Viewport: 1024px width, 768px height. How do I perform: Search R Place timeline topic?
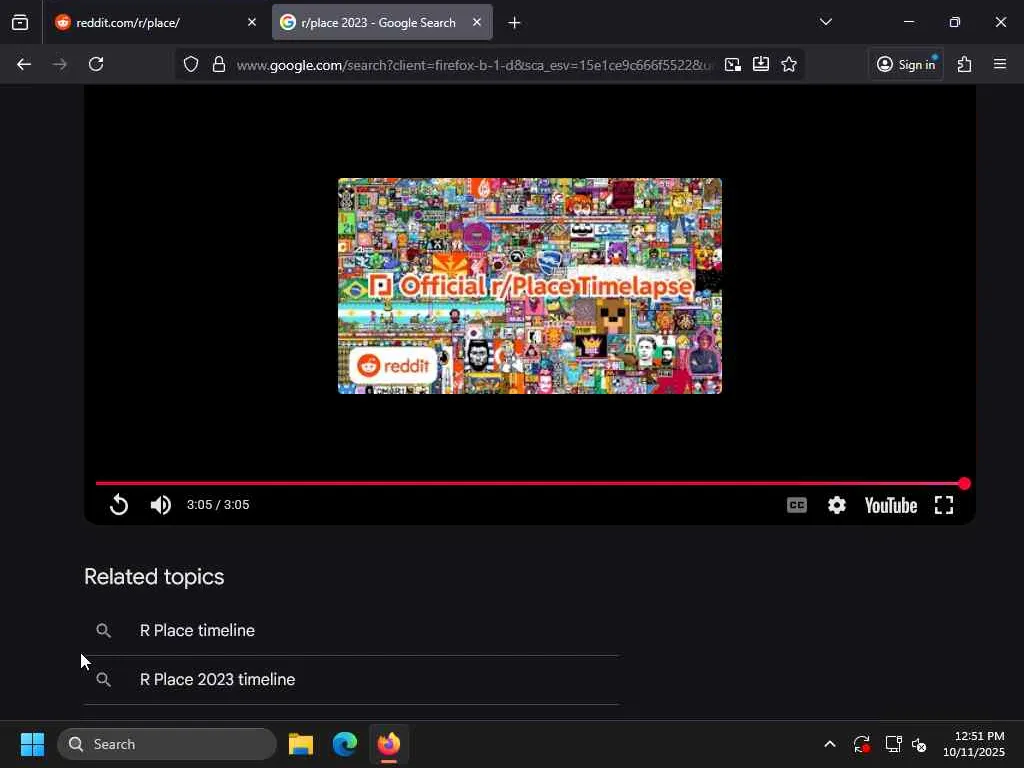point(197,630)
